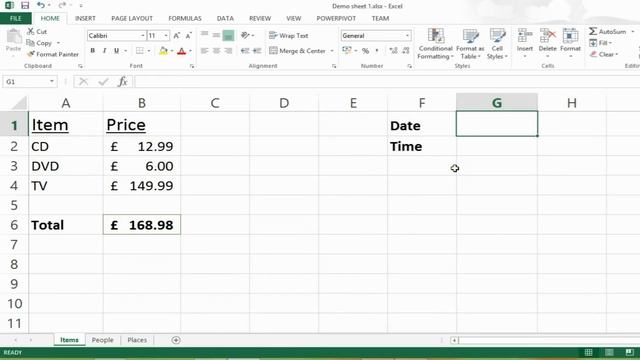Click the increase decimal icon
640x360 pixels.
[393, 51]
